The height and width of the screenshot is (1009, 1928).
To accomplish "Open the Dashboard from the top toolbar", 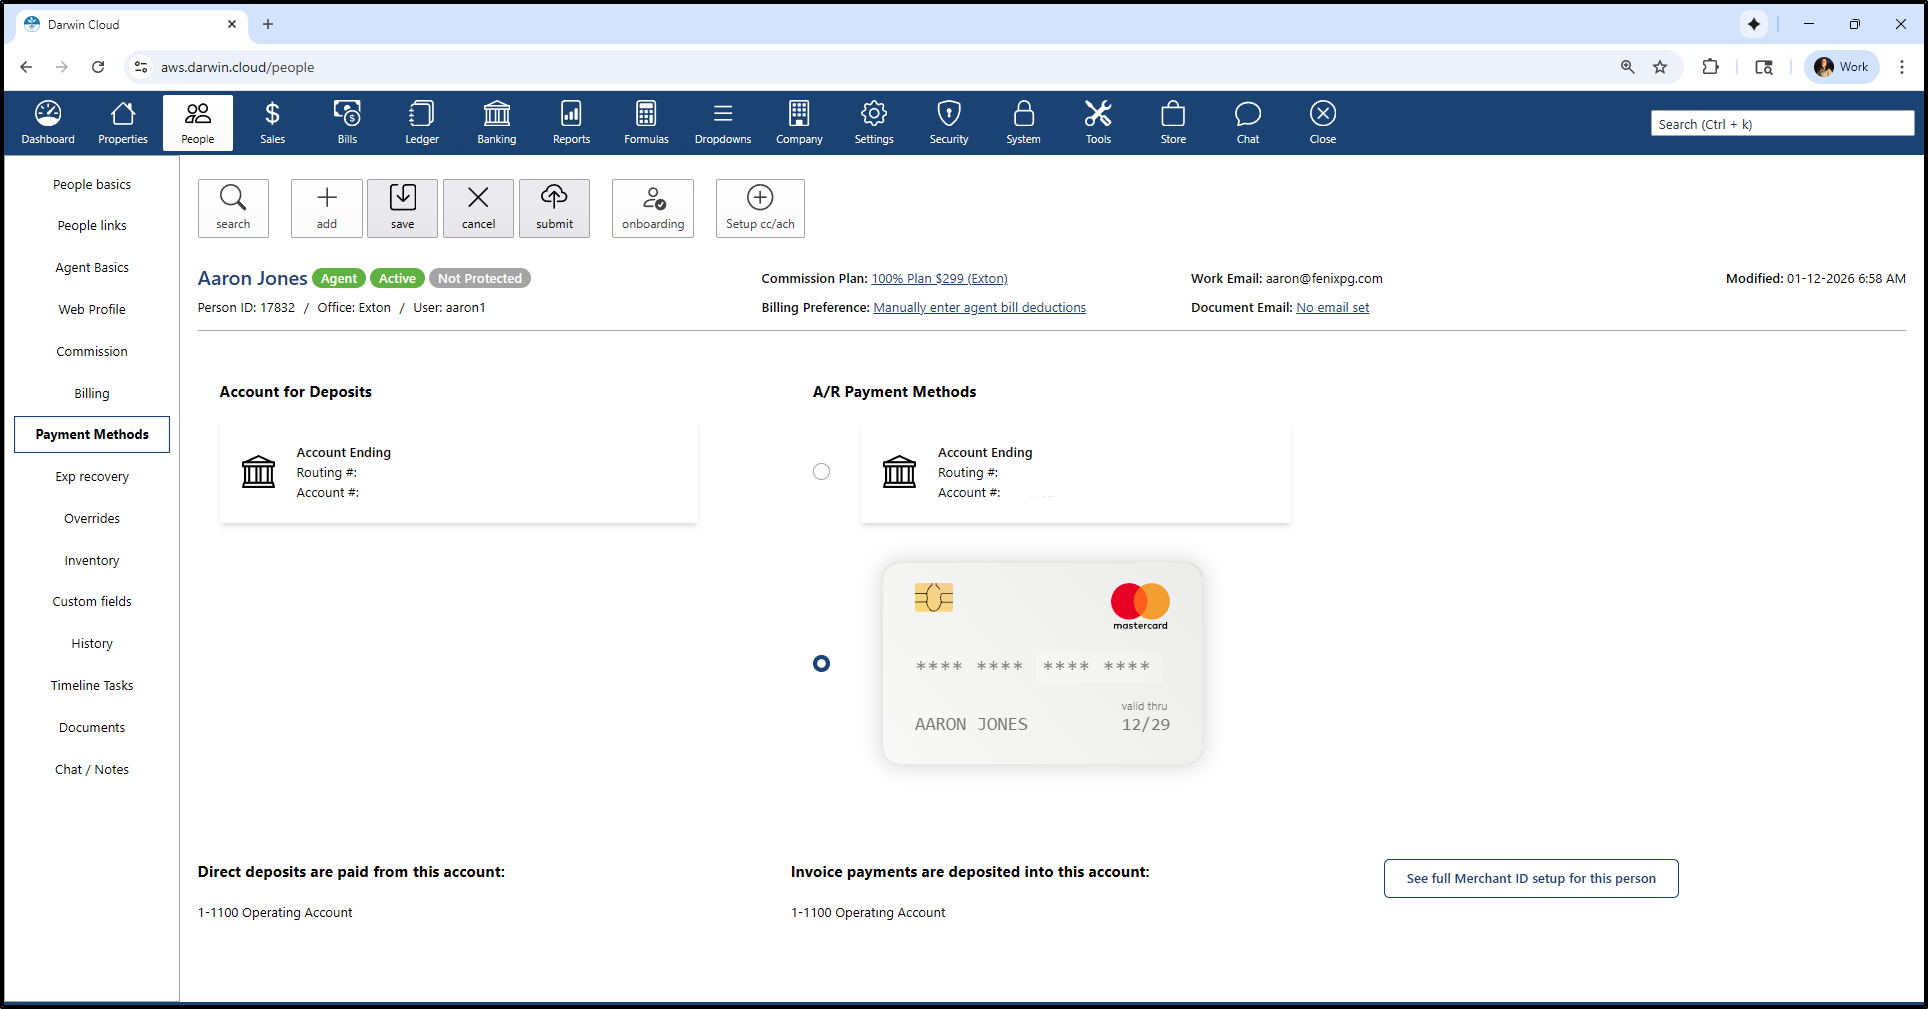I will coord(48,123).
